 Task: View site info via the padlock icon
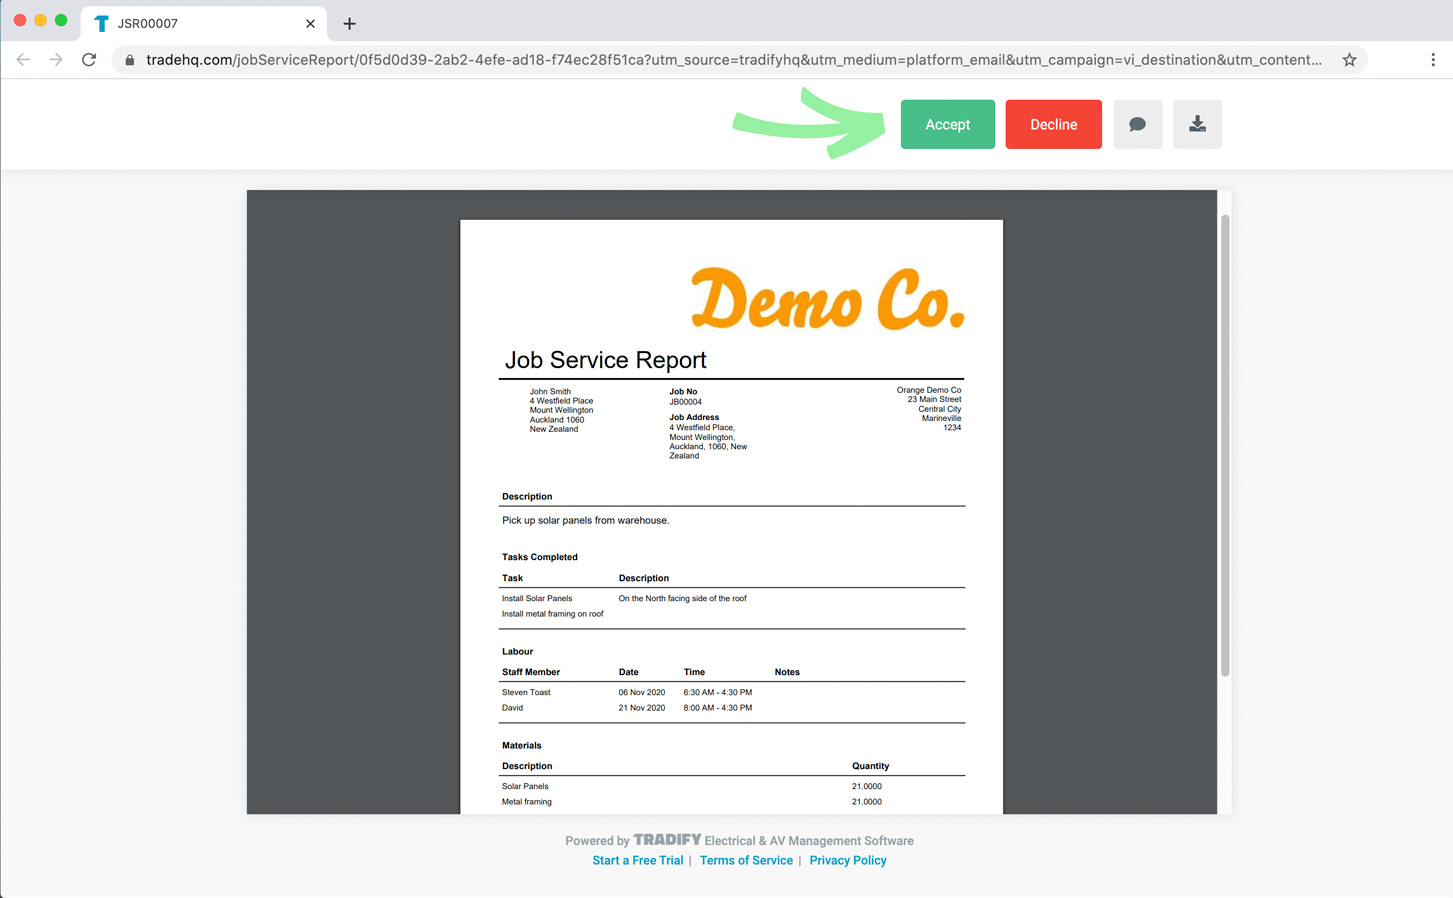(129, 60)
